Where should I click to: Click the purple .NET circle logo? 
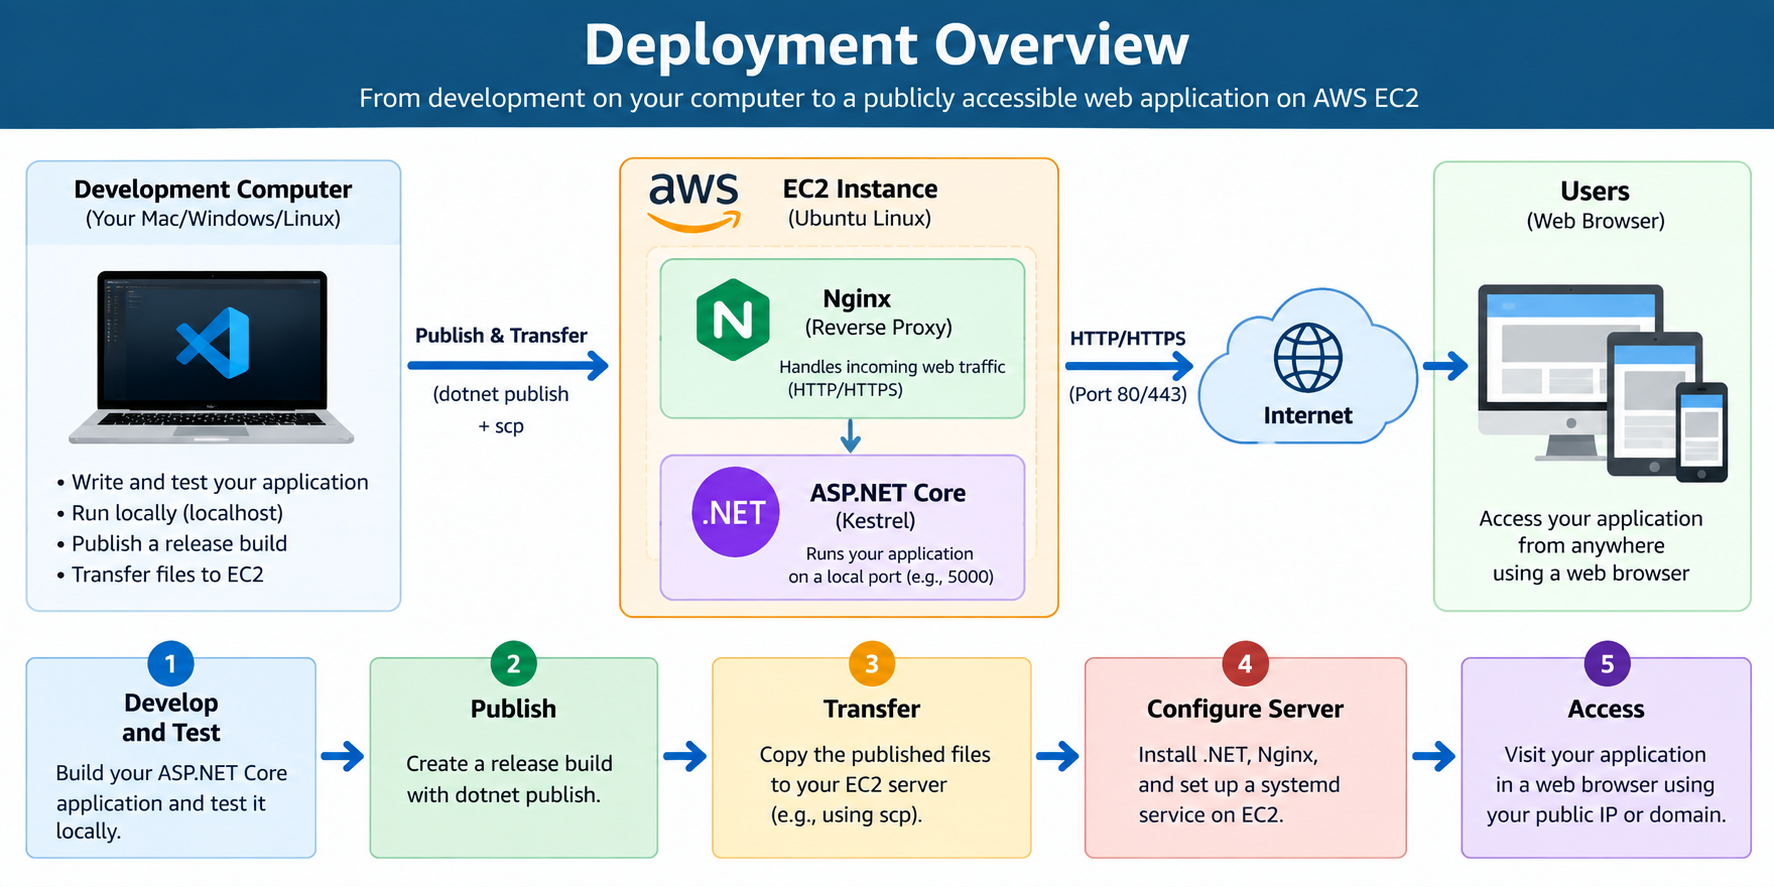(x=735, y=512)
